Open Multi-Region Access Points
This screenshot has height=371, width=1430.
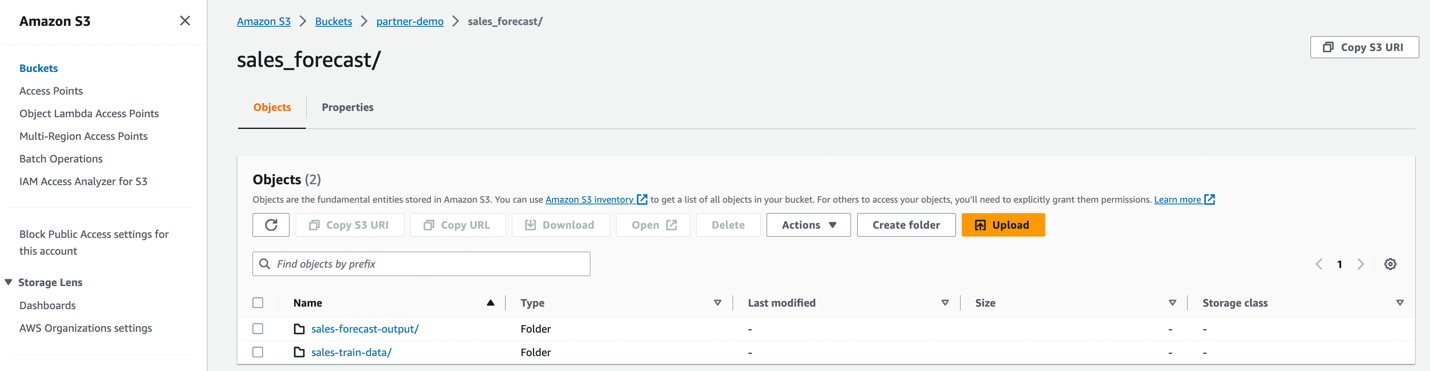pos(84,136)
